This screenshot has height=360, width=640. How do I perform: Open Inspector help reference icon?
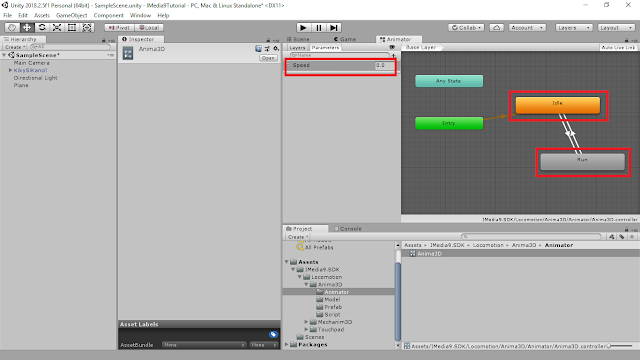[x=258, y=49]
